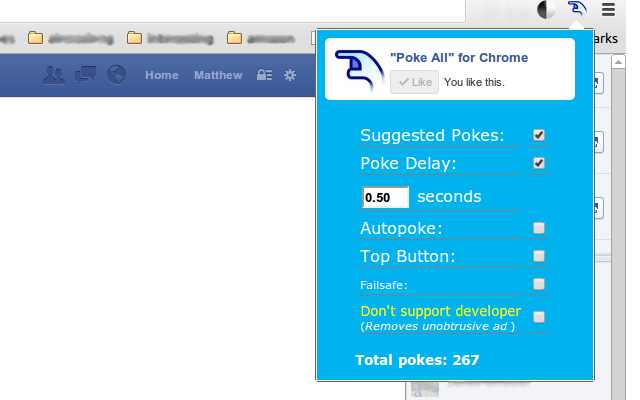640x400 pixels.
Task: Open the third blurred bookmark folder
Action: tap(260, 38)
